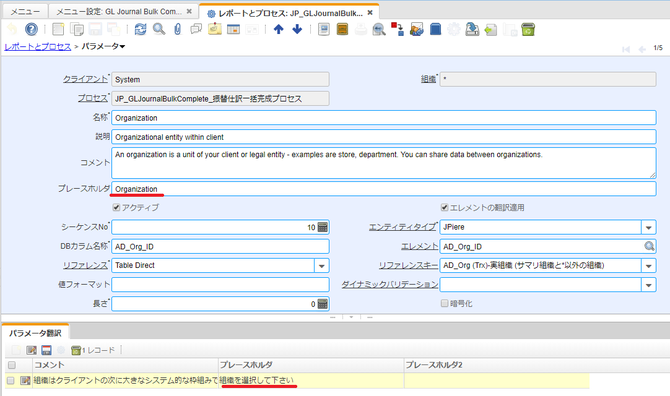
Task: Toggle the 暗号化 checkbox
Action: [x=444, y=303]
